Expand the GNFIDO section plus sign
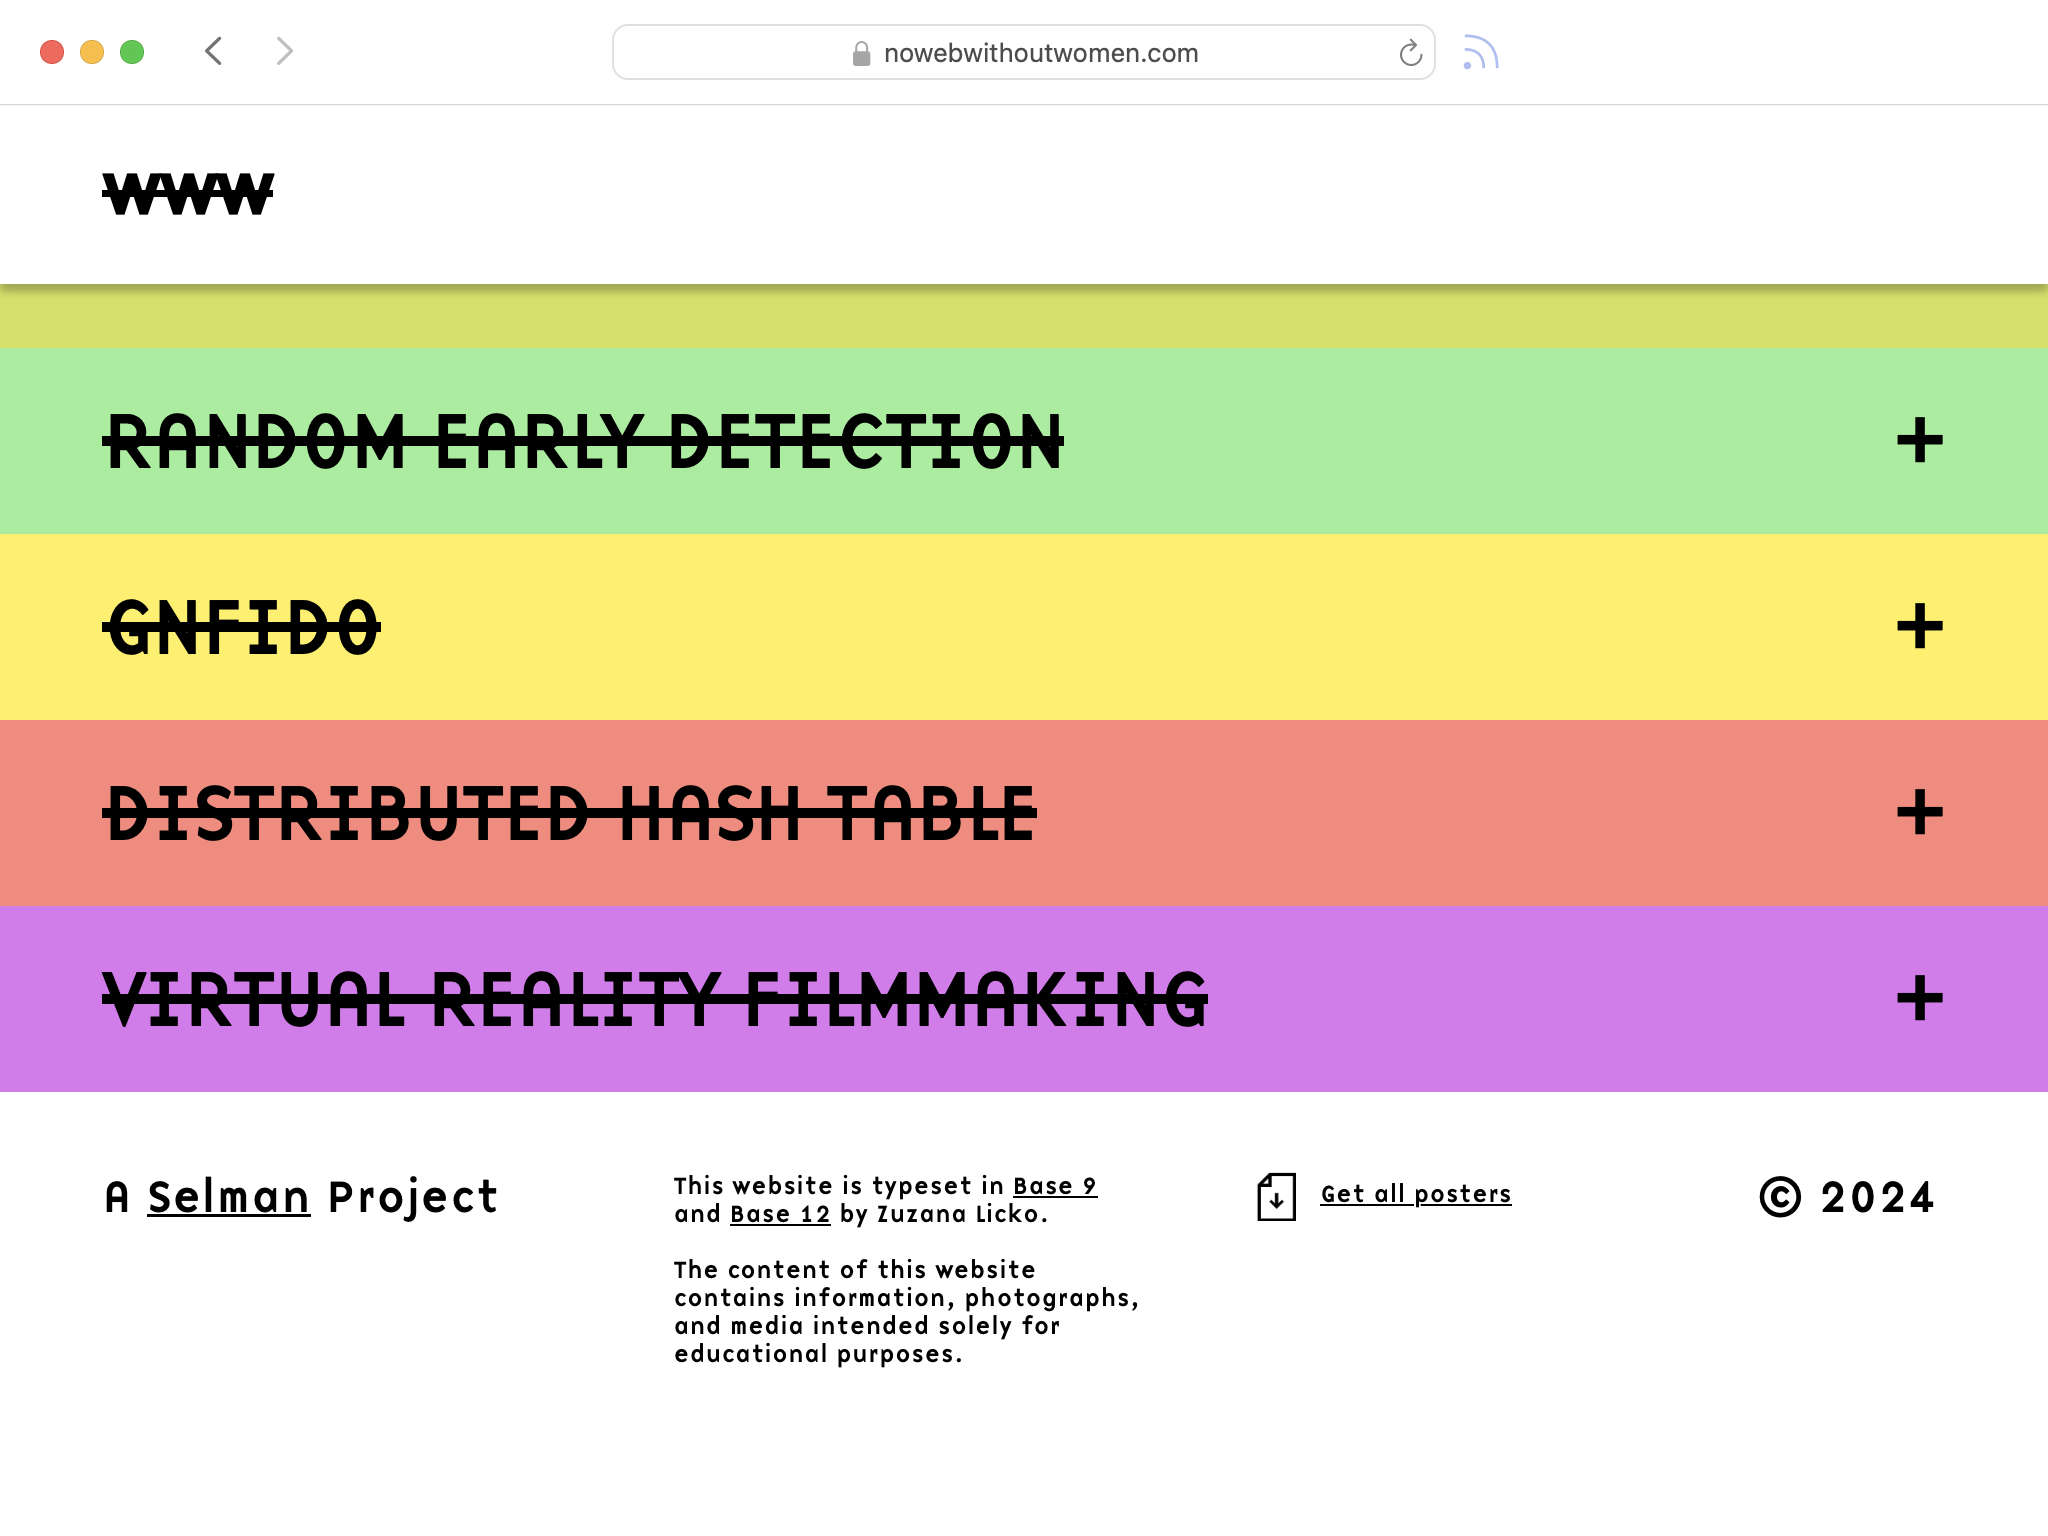Screen dimensions: 2048x1536 click(1919, 627)
